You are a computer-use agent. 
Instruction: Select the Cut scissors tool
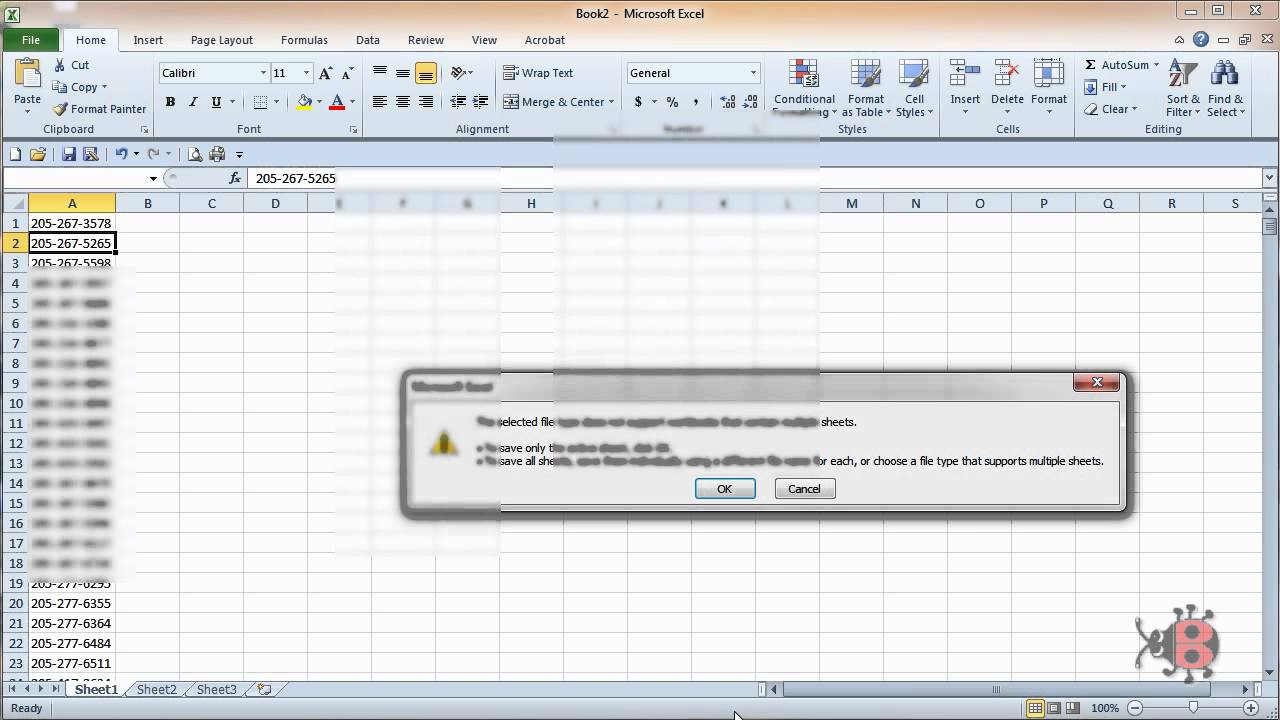(71, 65)
